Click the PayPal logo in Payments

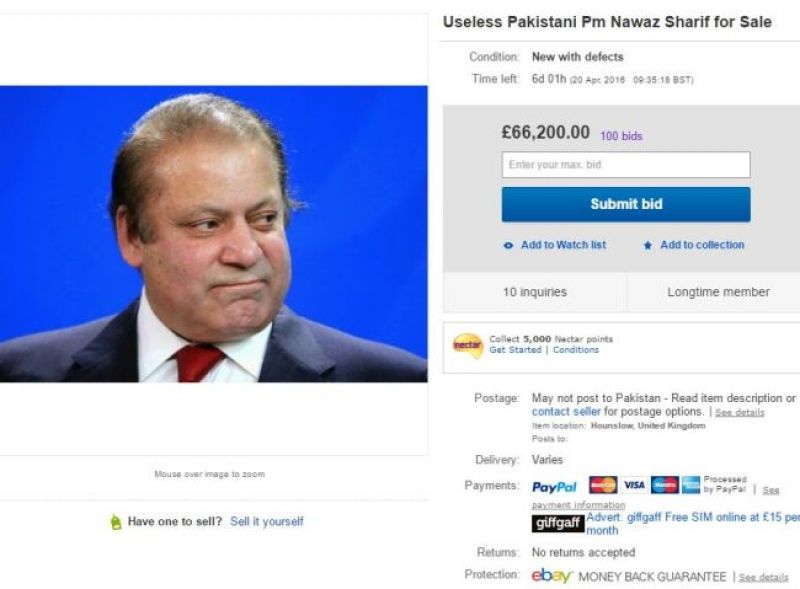pos(554,487)
